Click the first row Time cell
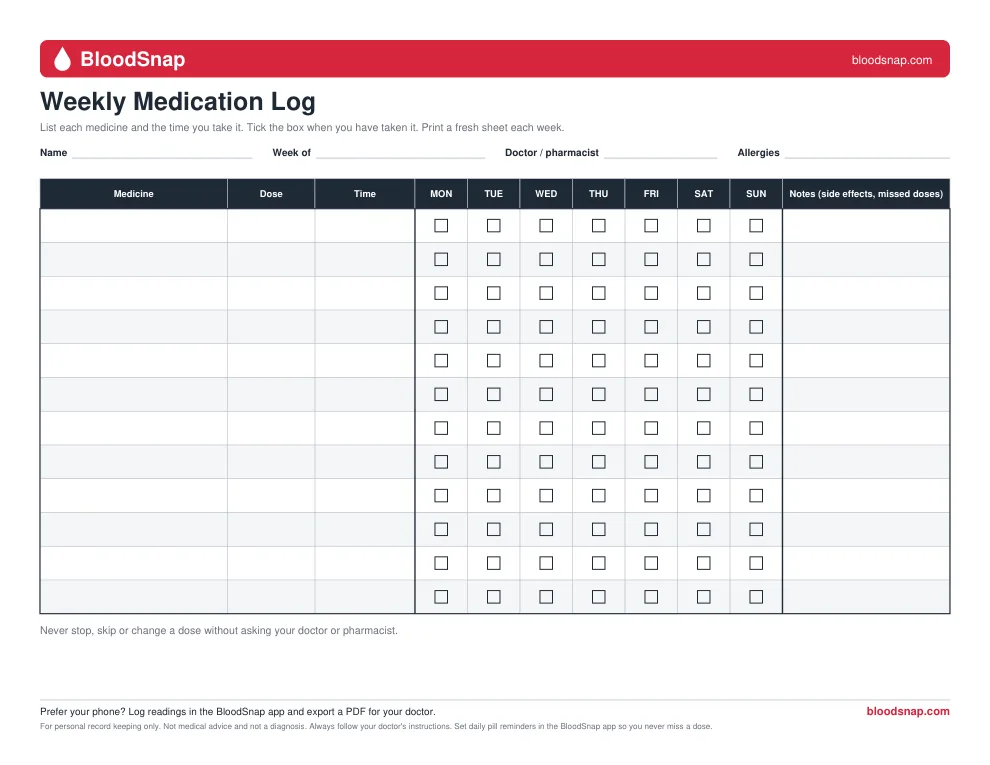Screen dimensions: 990x765 365,225
